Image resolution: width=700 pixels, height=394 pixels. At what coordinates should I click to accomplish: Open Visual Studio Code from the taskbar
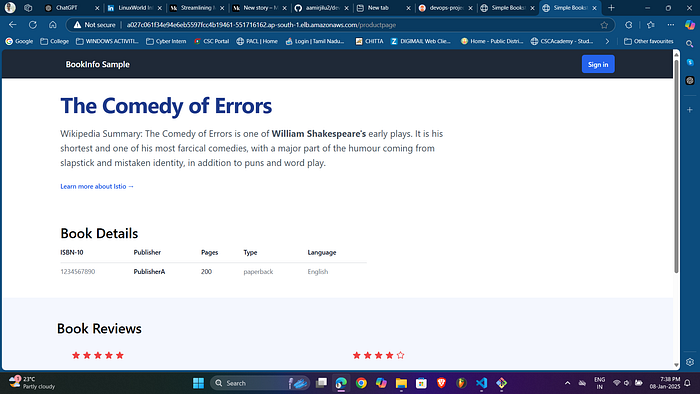point(481,383)
